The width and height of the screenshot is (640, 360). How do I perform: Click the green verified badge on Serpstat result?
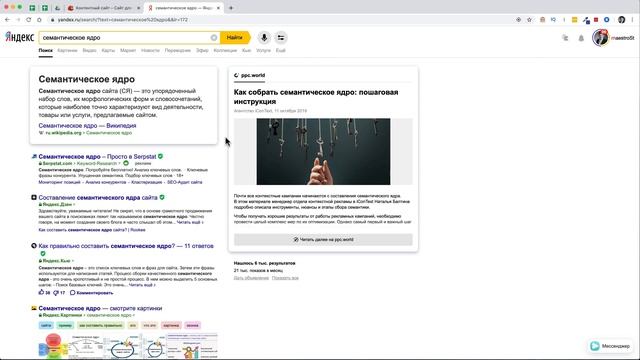pos(160,156)
